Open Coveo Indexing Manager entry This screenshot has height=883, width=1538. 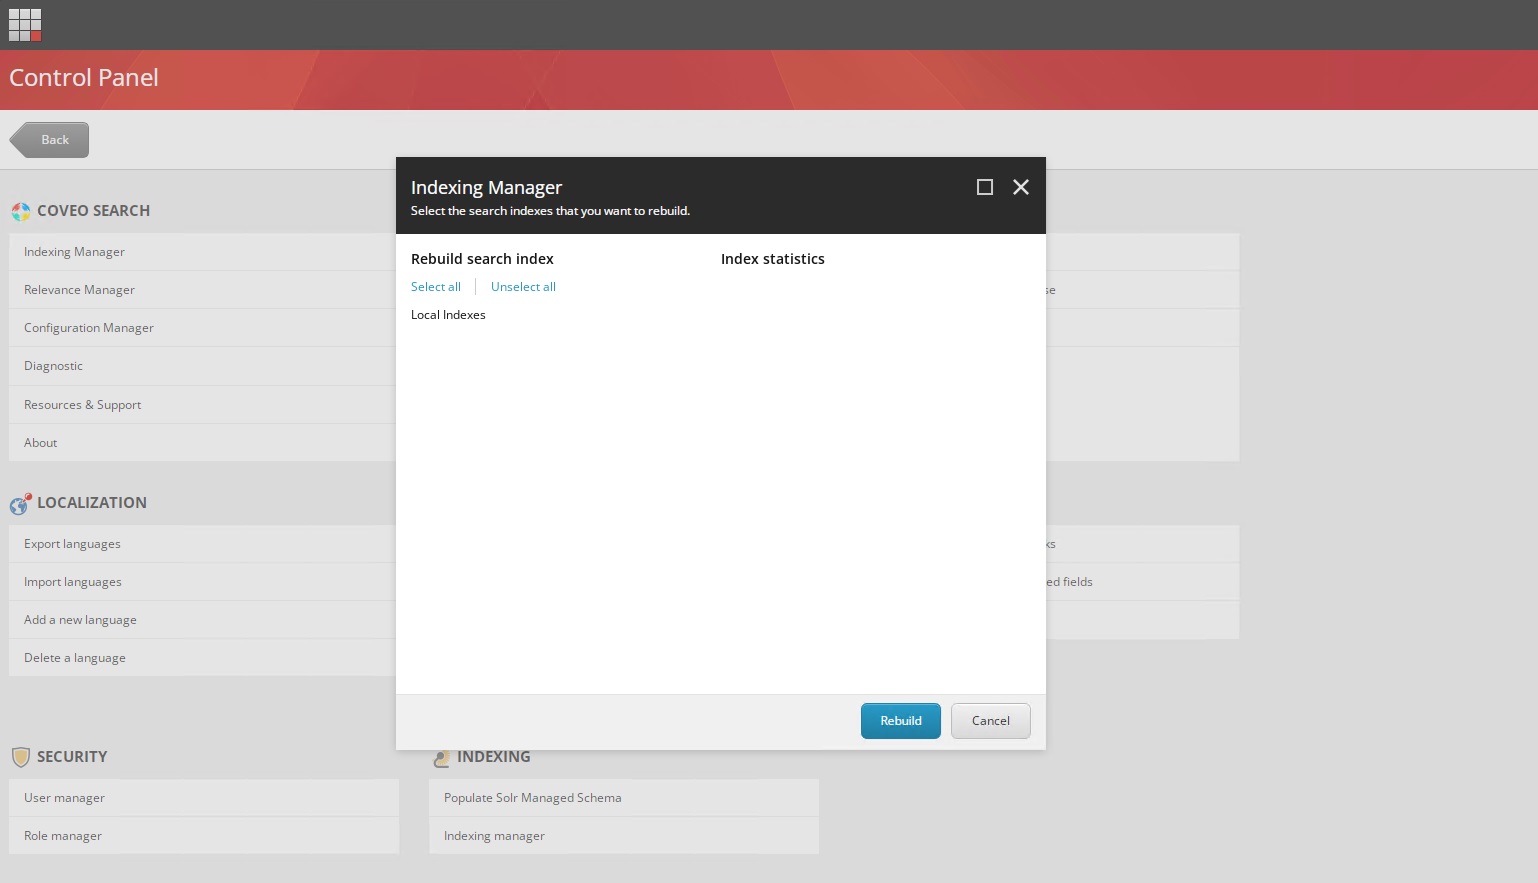tap(203, 252)
